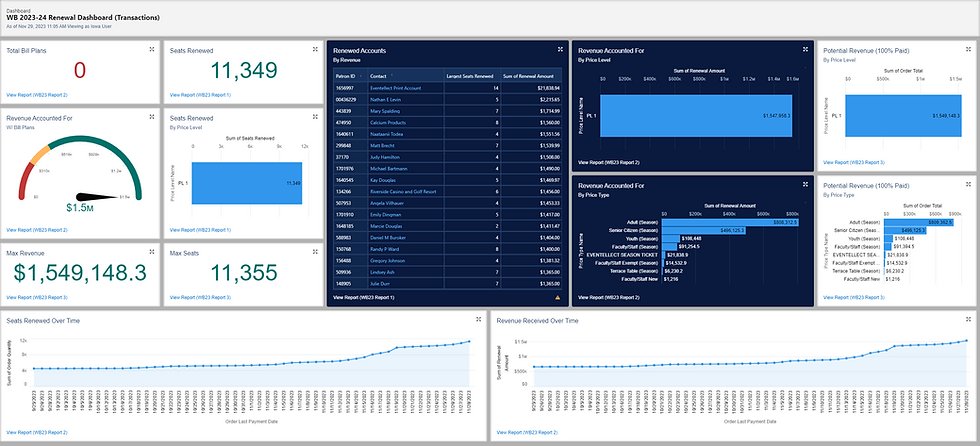Open View Report in Revenue By Price Level
This screenshot has height=446, width=980.
[x=609, y=162]
